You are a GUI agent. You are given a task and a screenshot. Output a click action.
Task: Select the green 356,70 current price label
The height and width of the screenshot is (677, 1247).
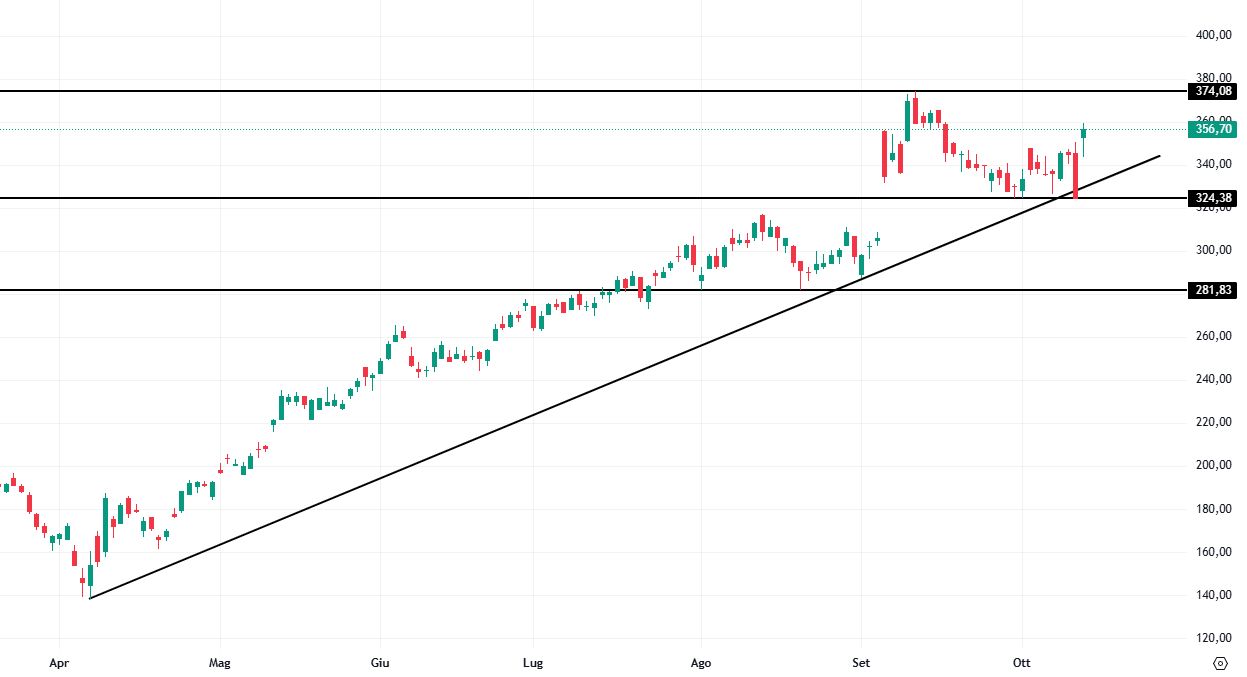[1214, 129]
